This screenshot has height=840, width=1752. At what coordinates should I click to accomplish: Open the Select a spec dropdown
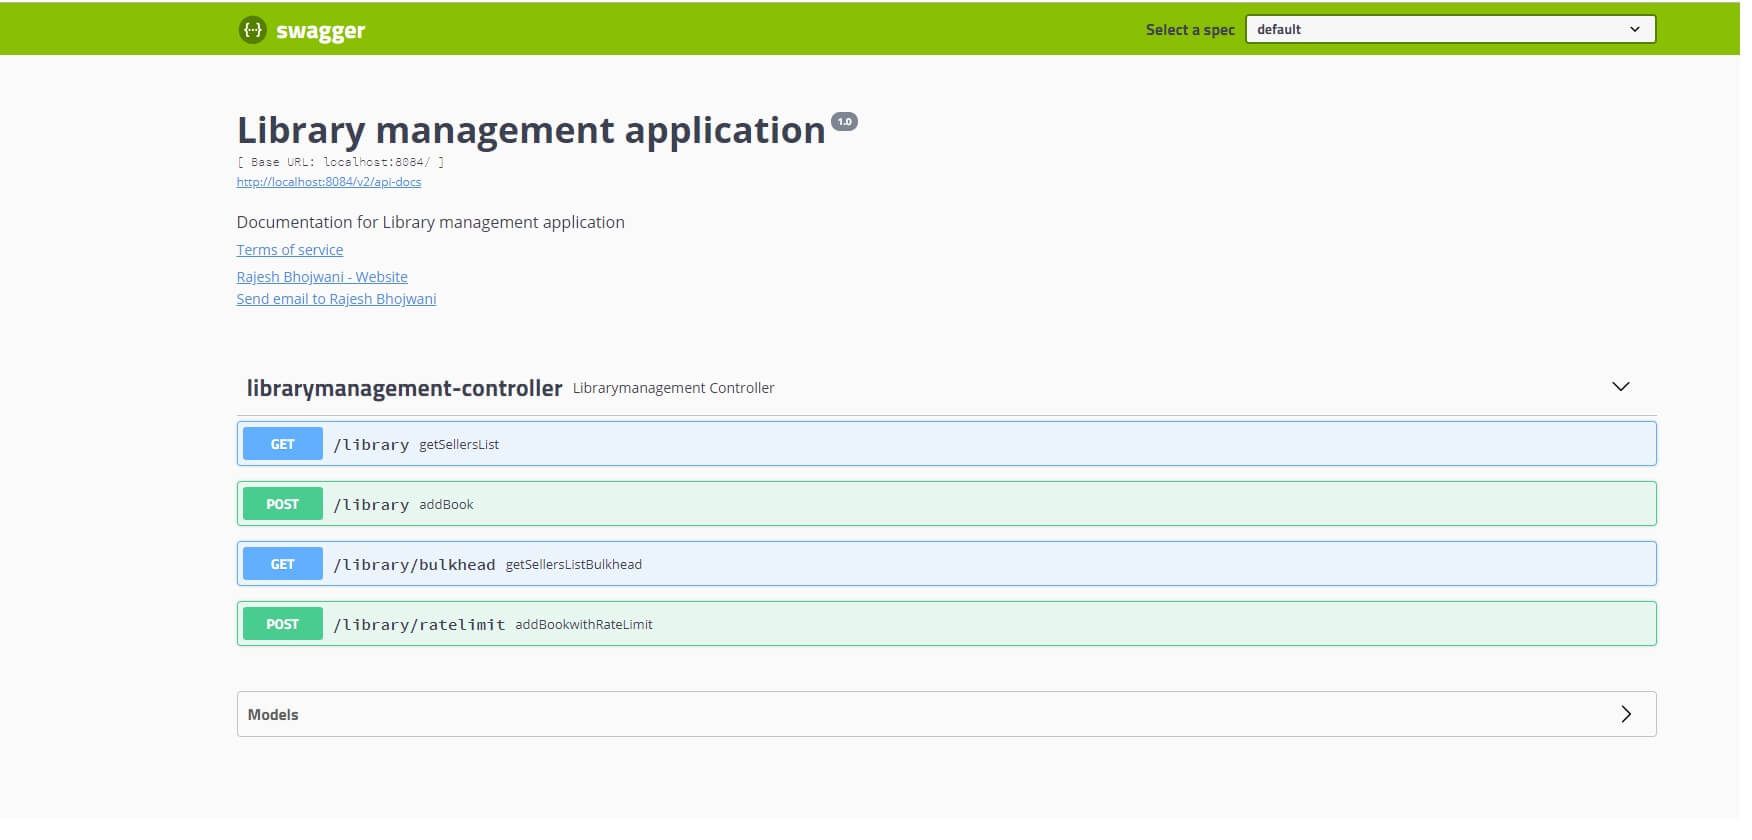(x=1450, y=29)
